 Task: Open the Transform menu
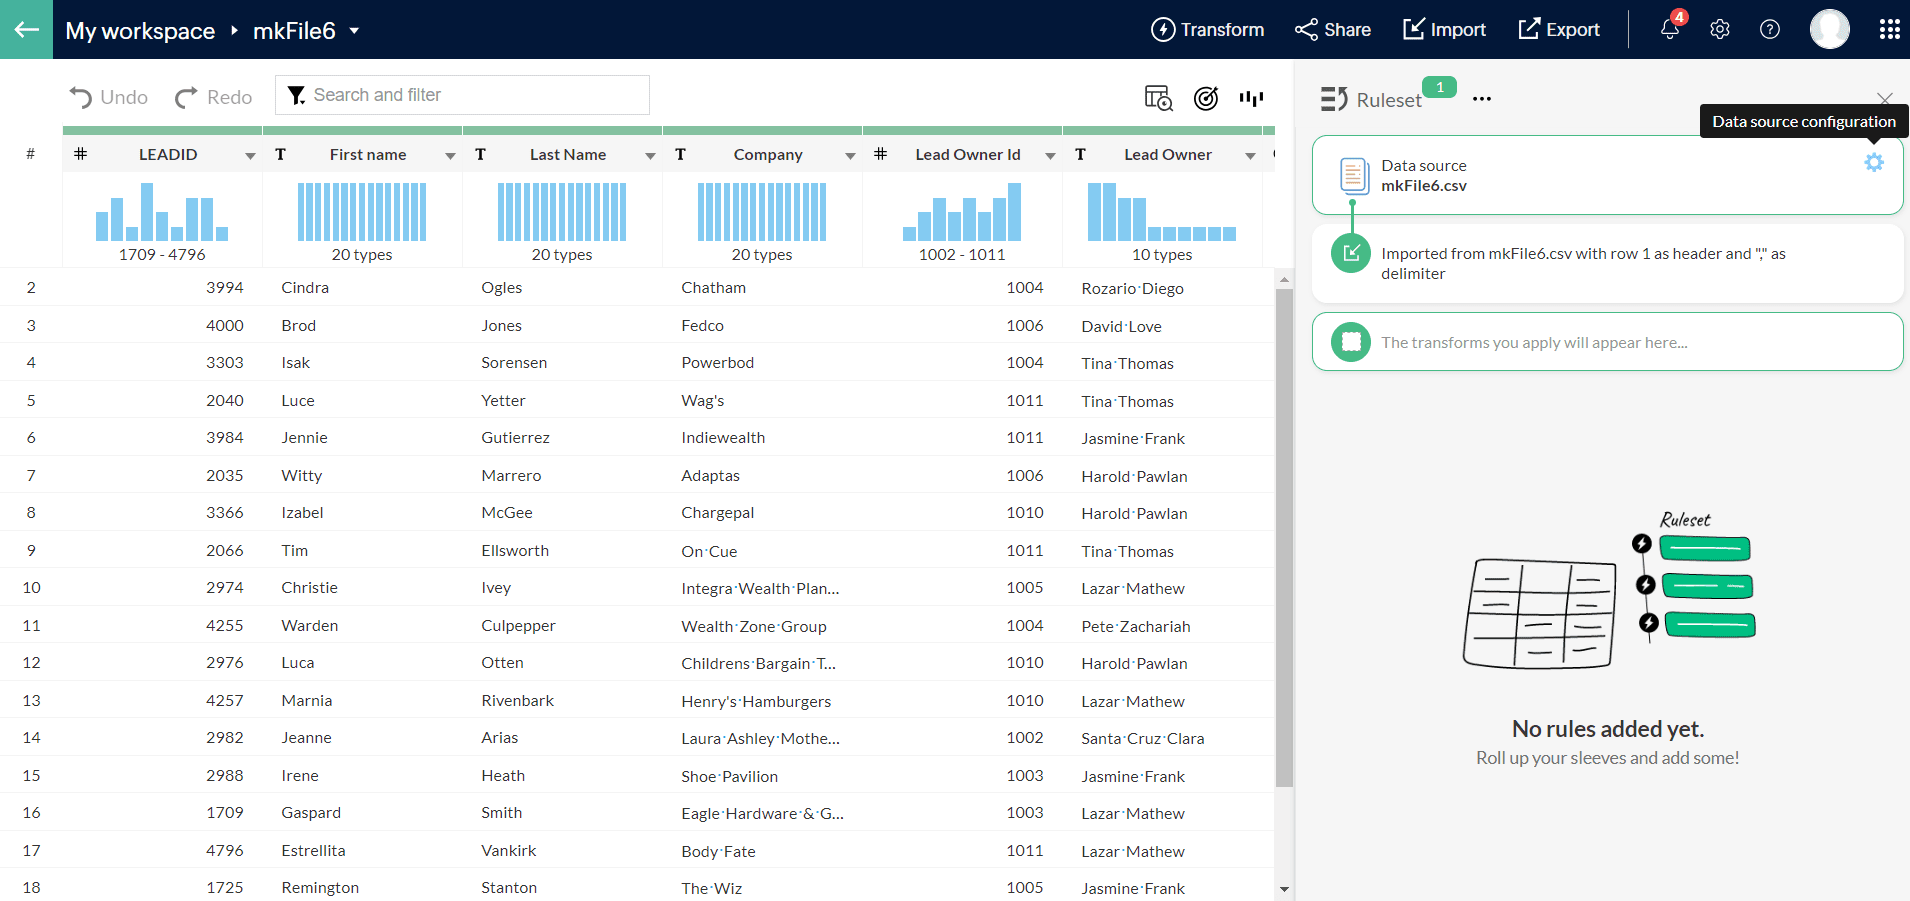1207,30
